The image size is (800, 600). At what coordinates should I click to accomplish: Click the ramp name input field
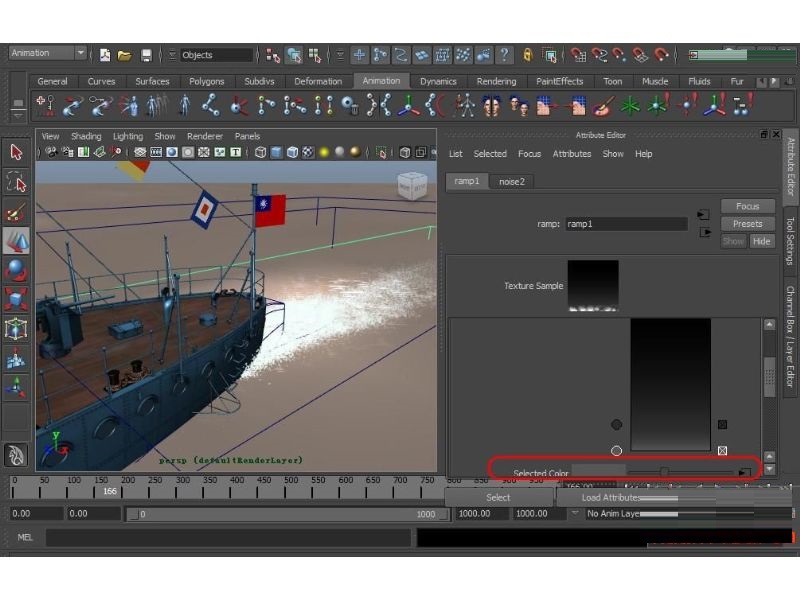point(626,223)
